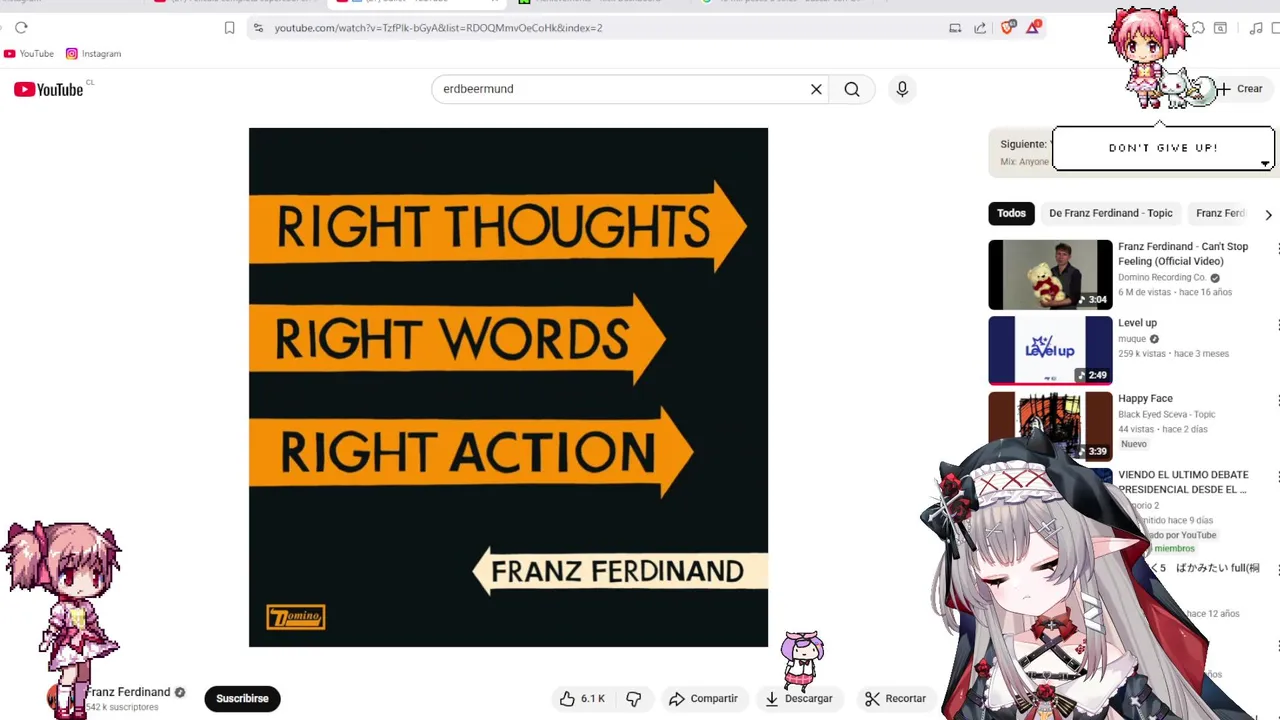Open options menu for Level up video
This screenshot has width=1280, height=720.
point(1277,325)
